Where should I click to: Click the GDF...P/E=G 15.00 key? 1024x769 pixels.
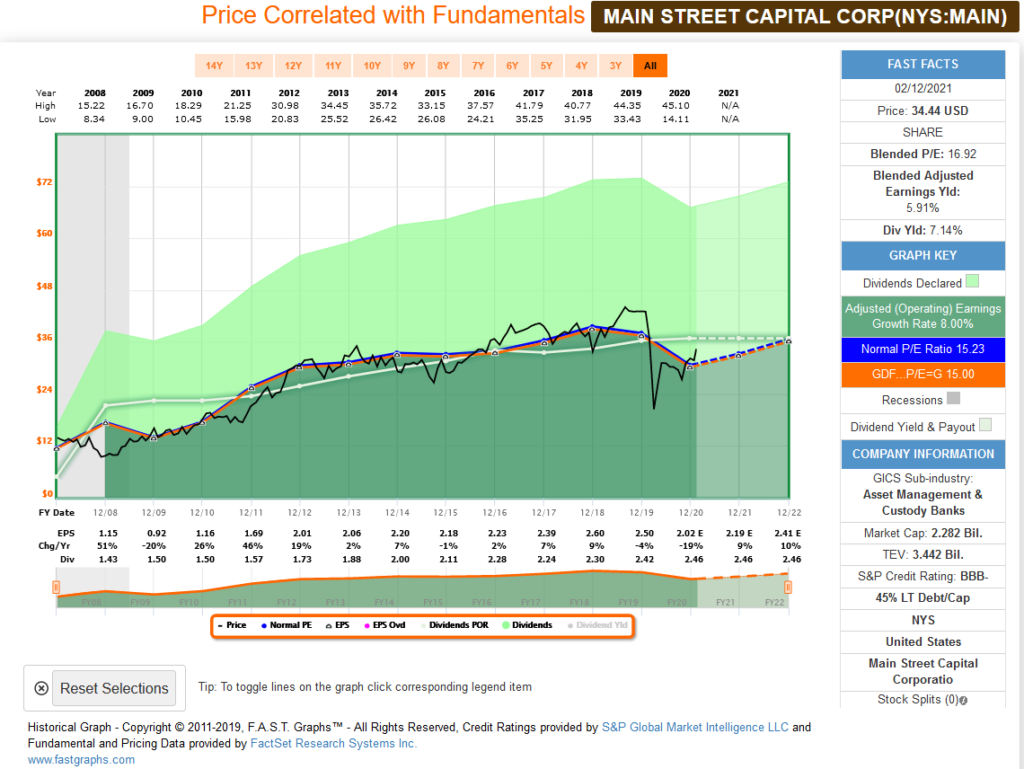point(923,375)
